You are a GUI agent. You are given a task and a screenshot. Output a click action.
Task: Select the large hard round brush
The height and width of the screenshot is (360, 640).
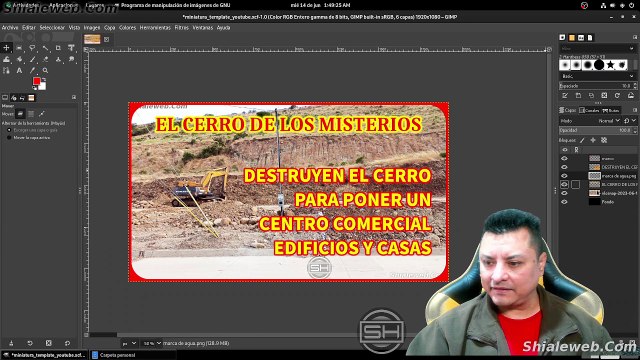tap(599, 64)
